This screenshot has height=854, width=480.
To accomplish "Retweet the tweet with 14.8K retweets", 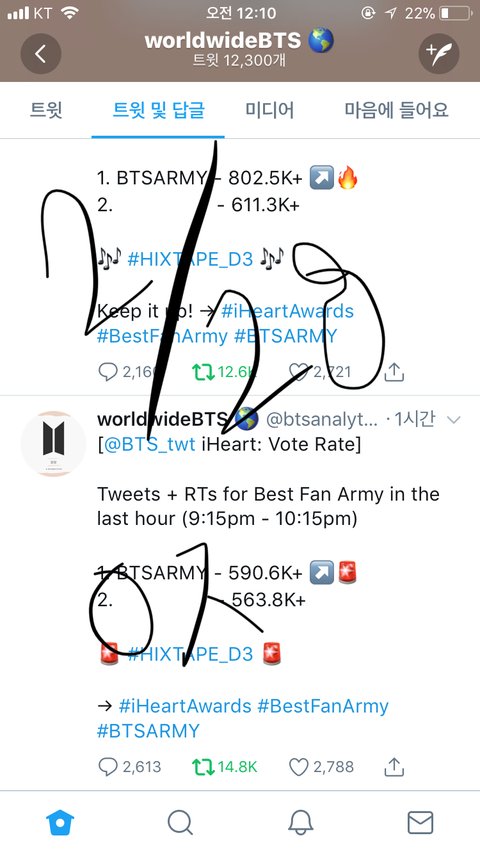I will click(203, 767).
